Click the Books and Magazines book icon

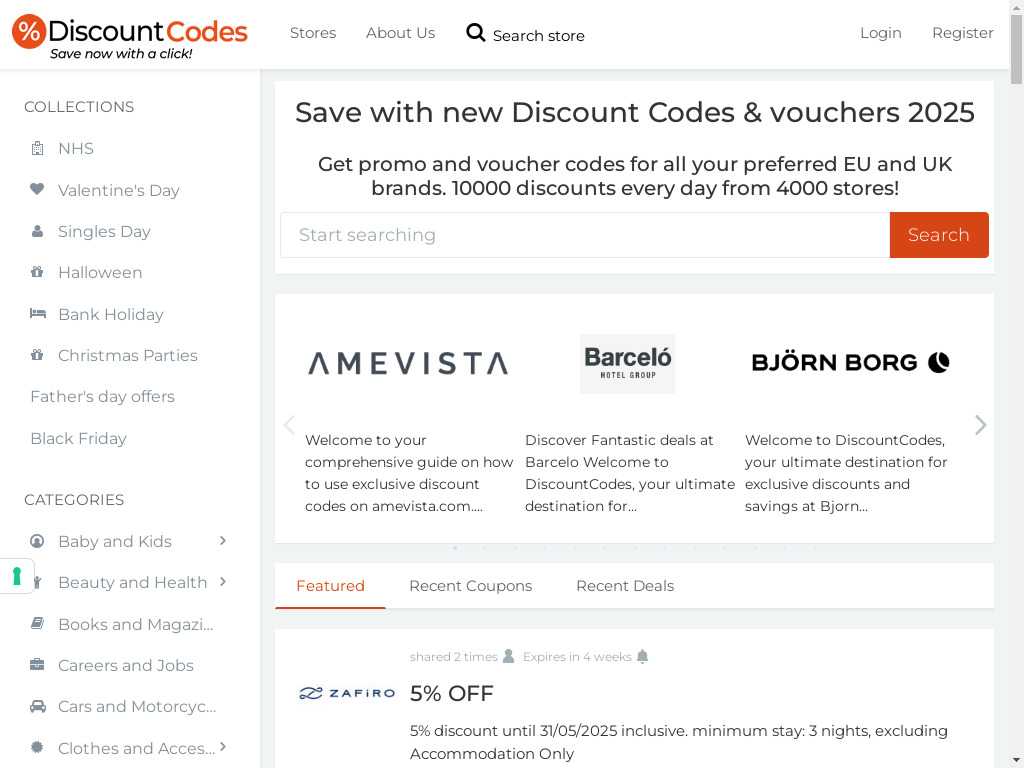pos(37,624)
